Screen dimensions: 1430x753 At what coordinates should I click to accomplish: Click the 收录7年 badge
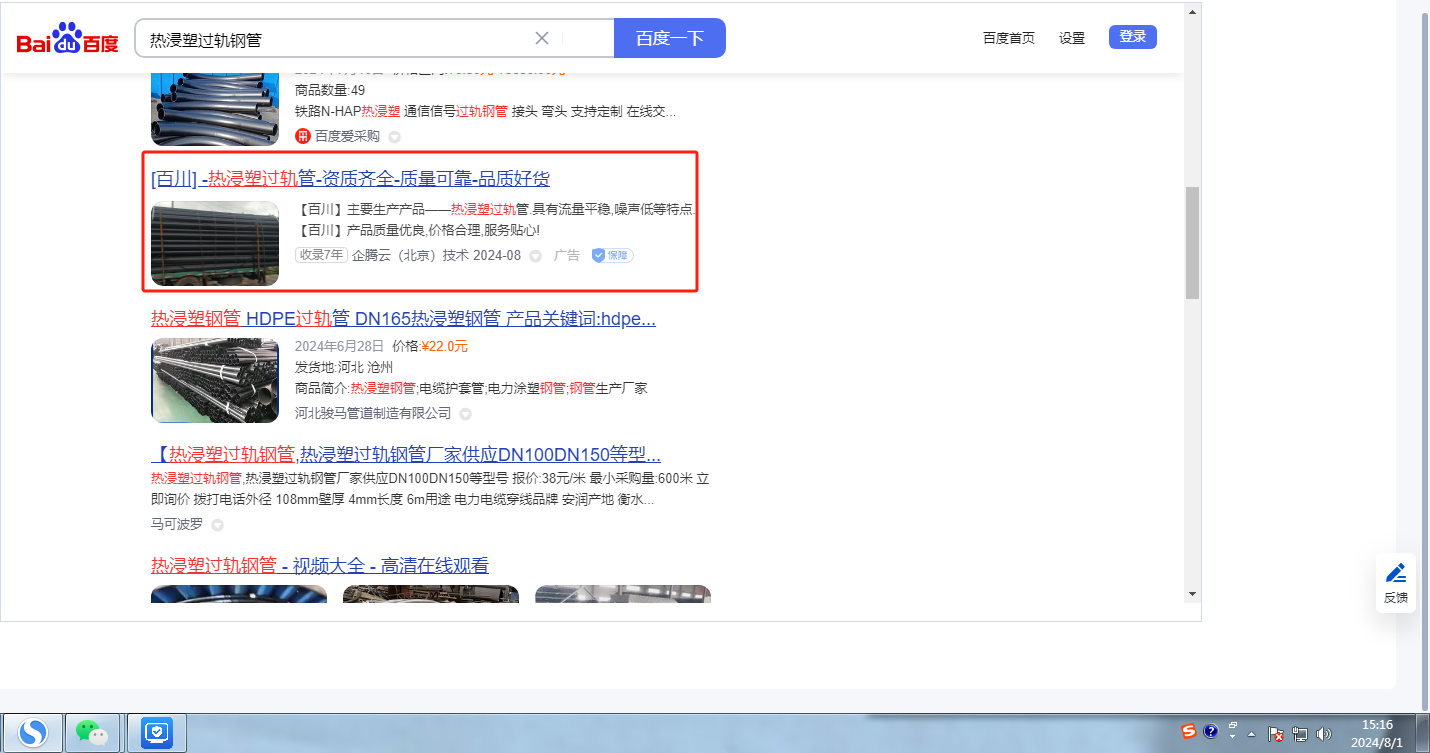coord(321,255)
